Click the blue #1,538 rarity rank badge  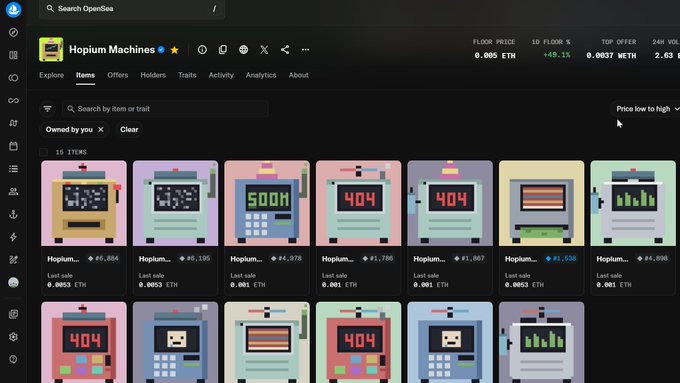coord(561,259)
